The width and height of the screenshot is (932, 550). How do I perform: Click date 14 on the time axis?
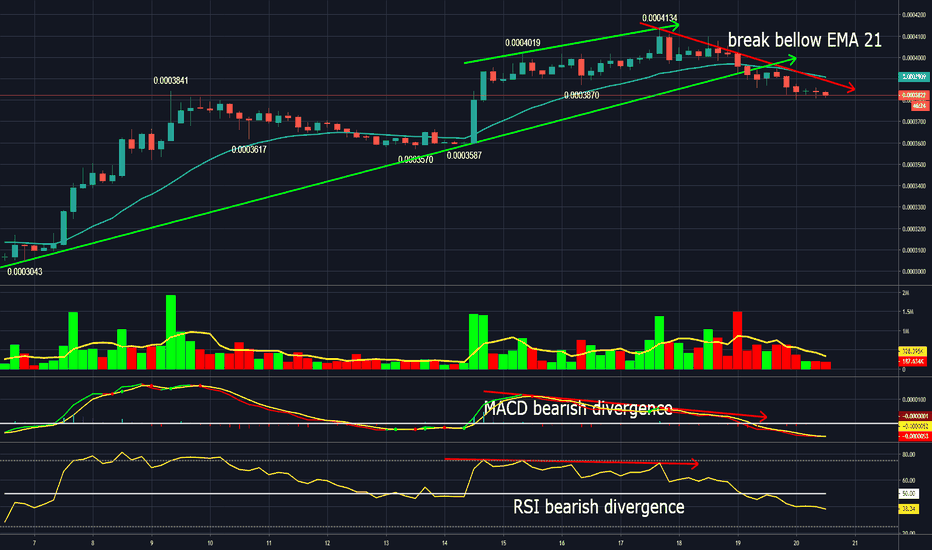(445, 543)
